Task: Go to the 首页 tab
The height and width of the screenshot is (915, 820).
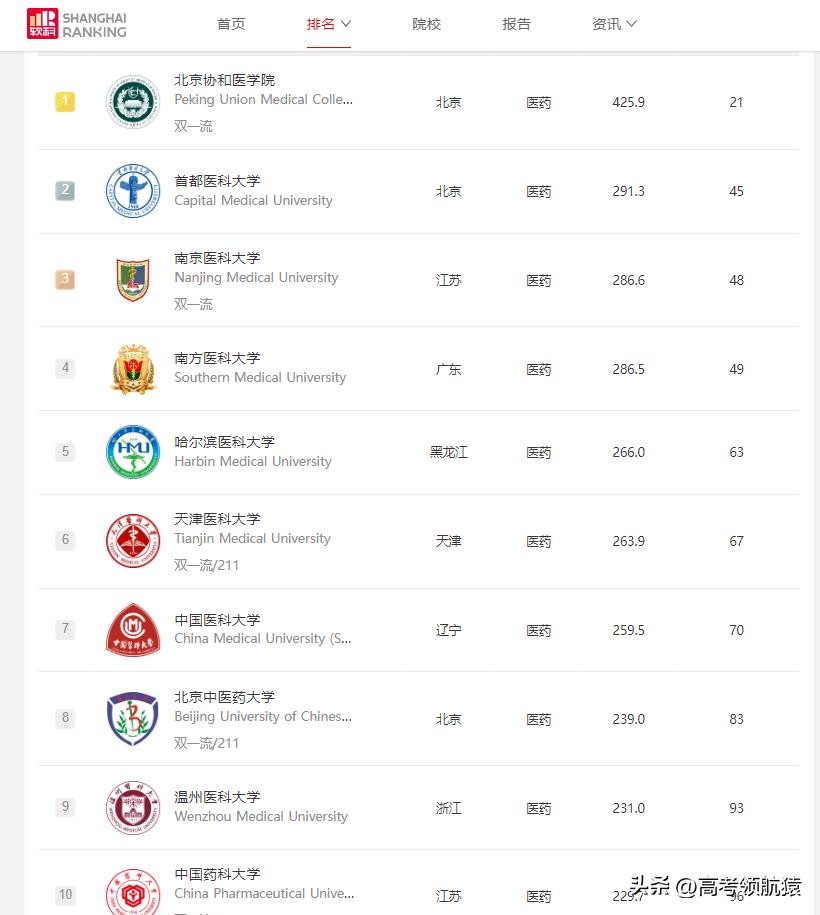Action: (231, 24)
